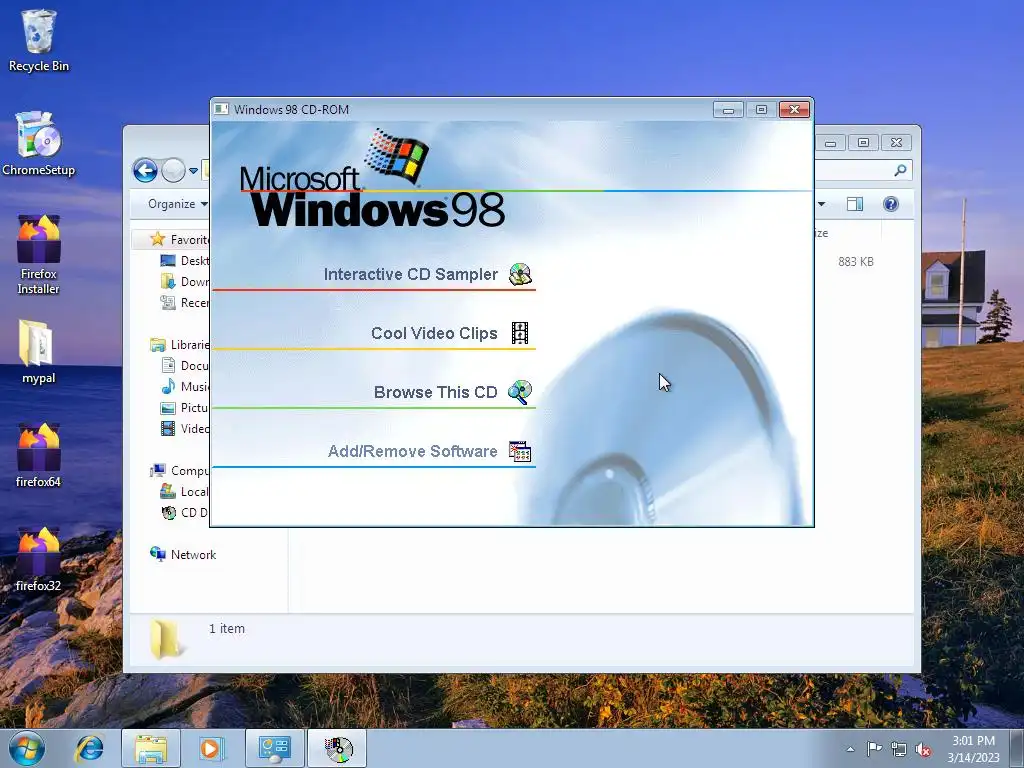1024x768 pixels.
Task: Click the magnifier disc icon beside Browse This CD
Action: [x=520, y=392]
